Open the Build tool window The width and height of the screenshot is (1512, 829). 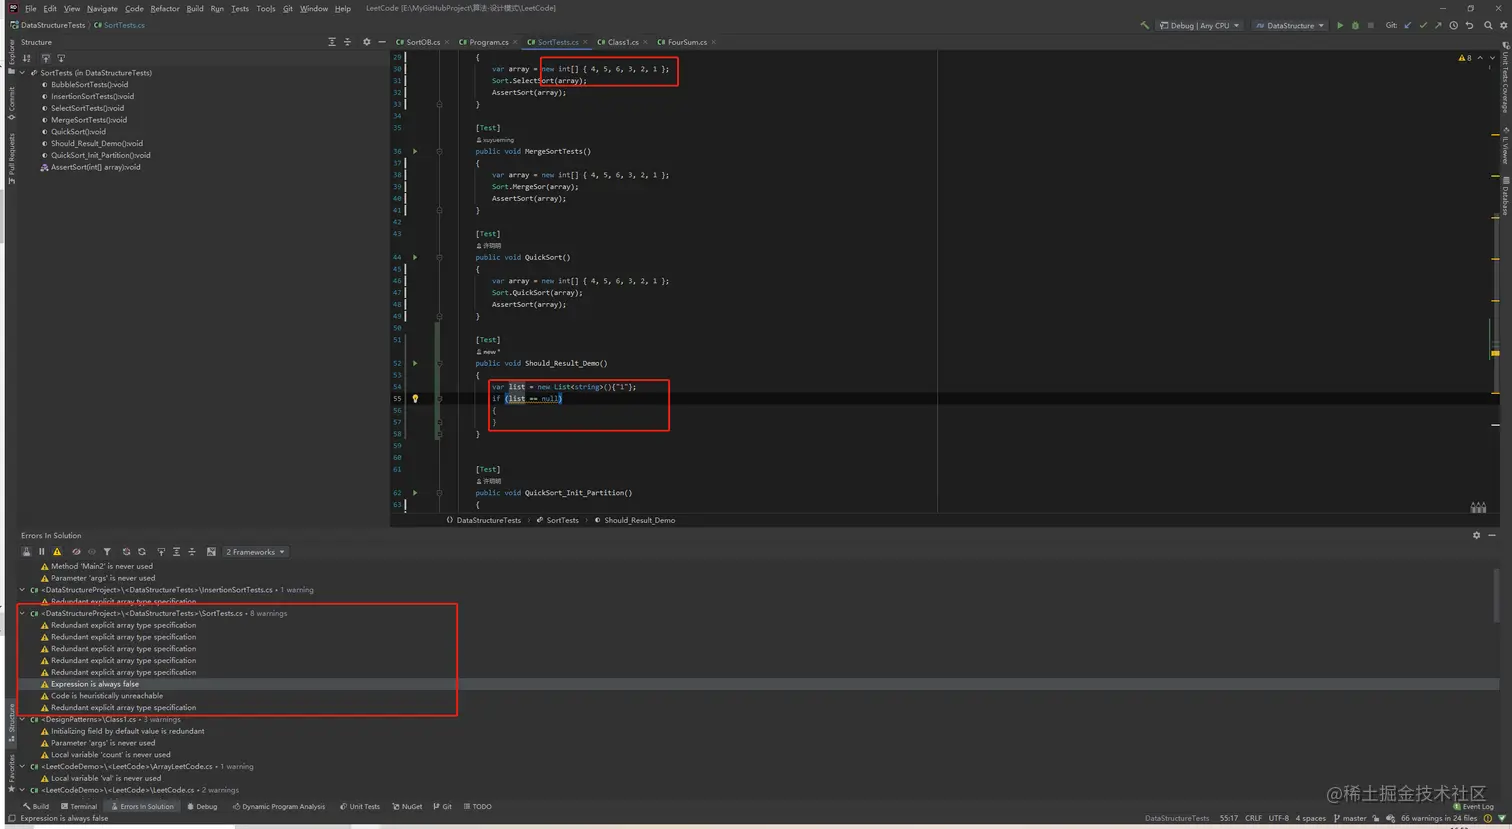coord(37,807)
